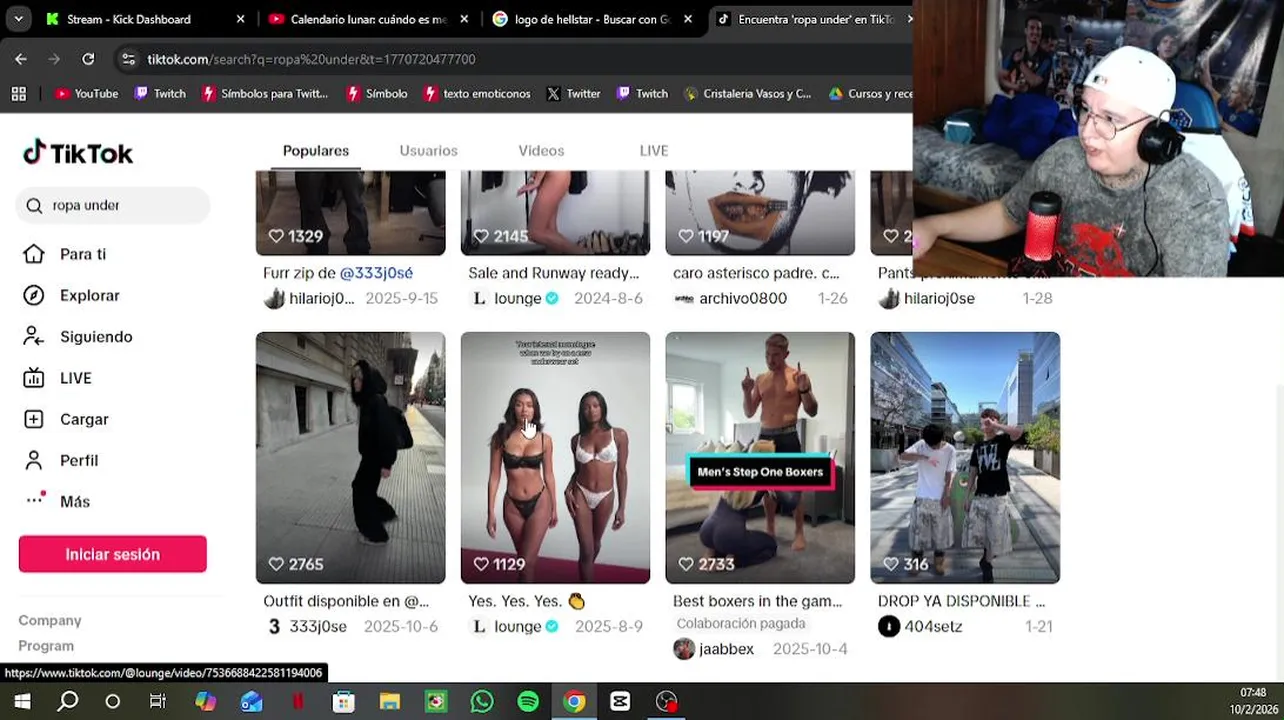The image size is (1284, 720).
Task: Open Windows taskbar search
Action: point(68,701)
